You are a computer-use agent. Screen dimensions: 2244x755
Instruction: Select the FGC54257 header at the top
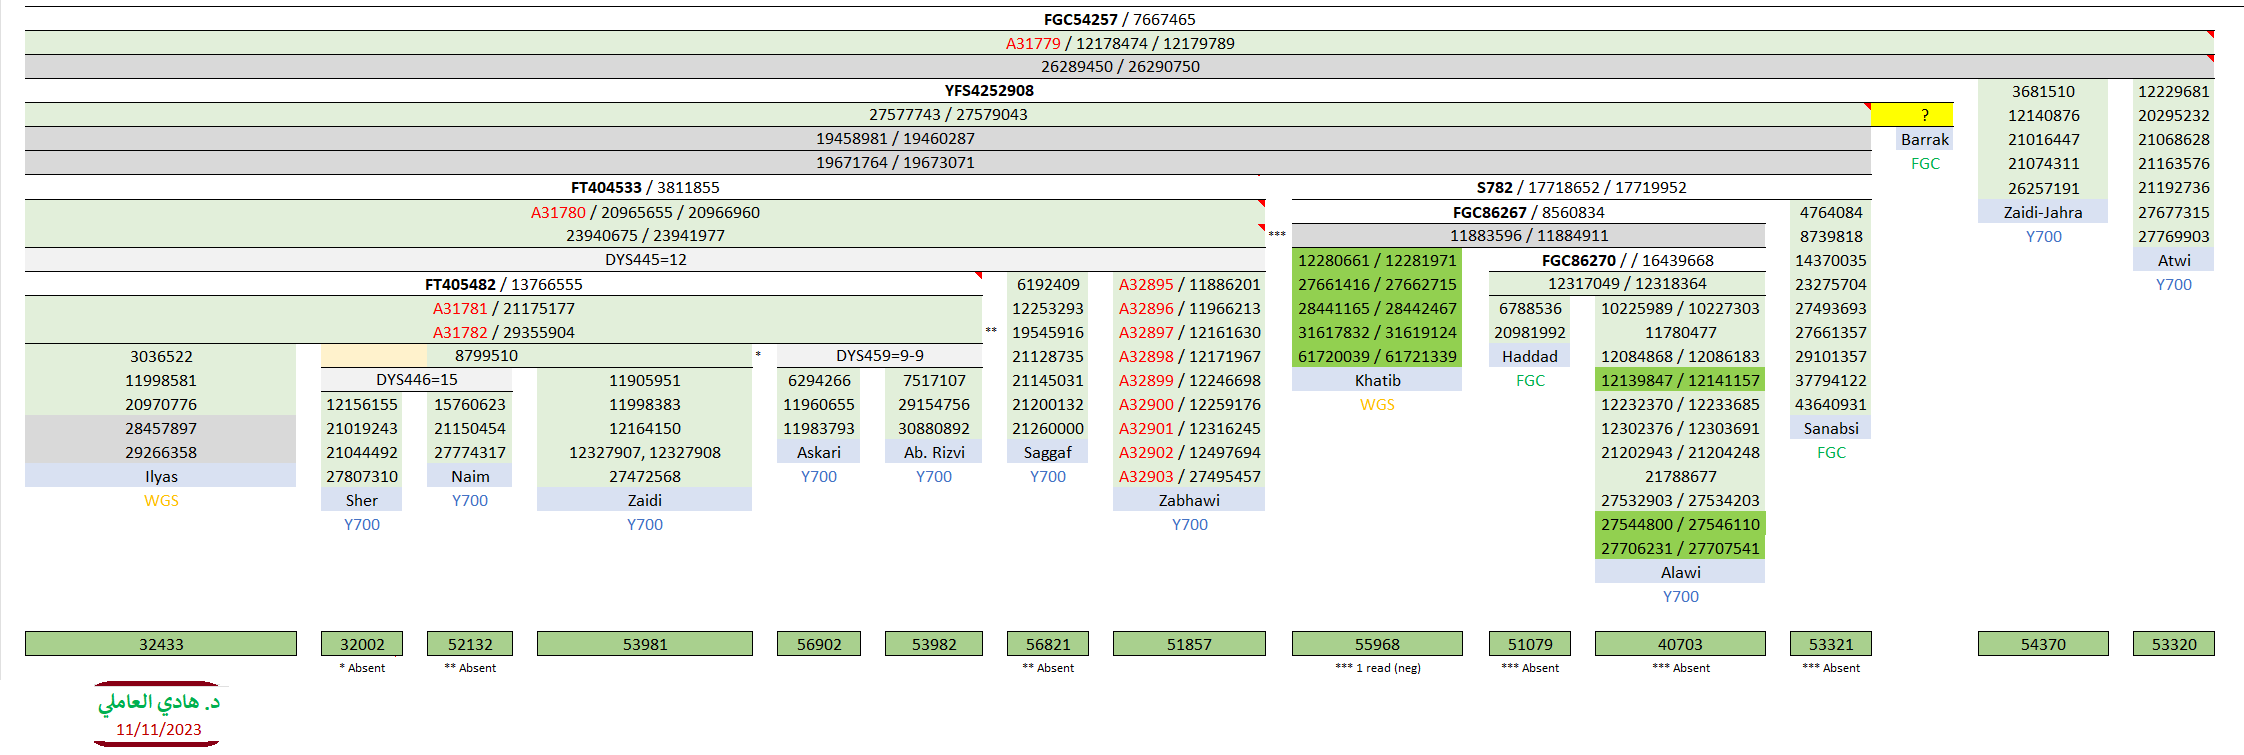[1080, 19]
